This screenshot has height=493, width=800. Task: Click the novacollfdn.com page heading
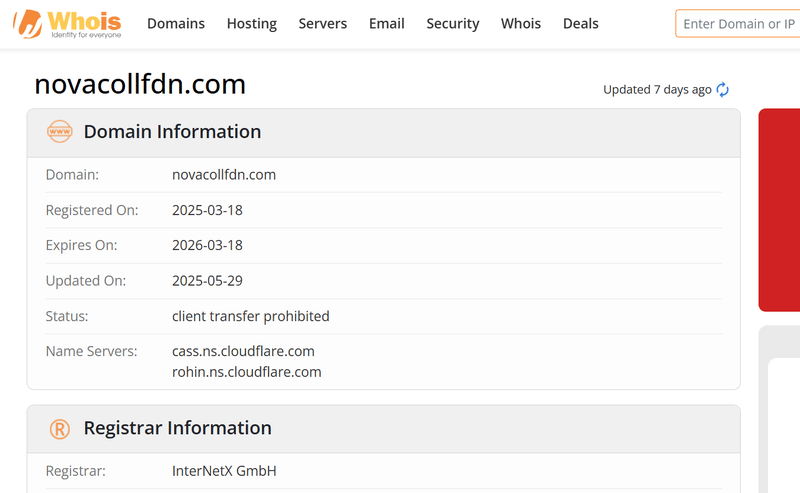click(140, 84)
